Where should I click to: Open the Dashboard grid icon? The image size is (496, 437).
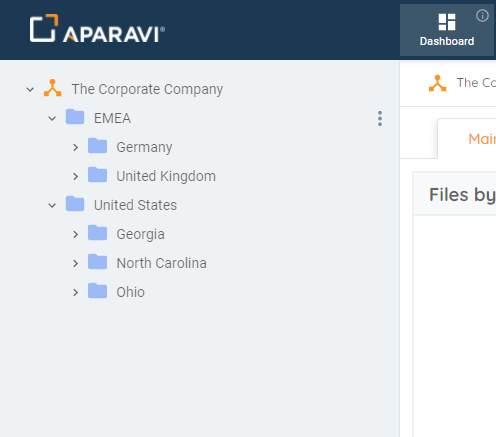coord(447,22)
